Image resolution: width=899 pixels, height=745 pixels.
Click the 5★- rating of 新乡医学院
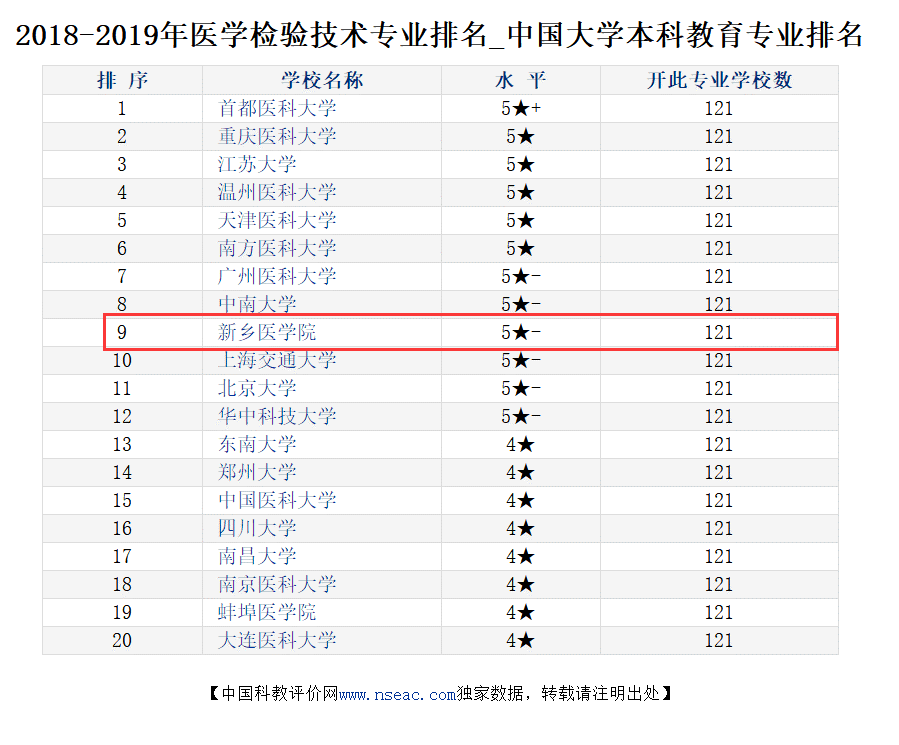click(521, 332)
